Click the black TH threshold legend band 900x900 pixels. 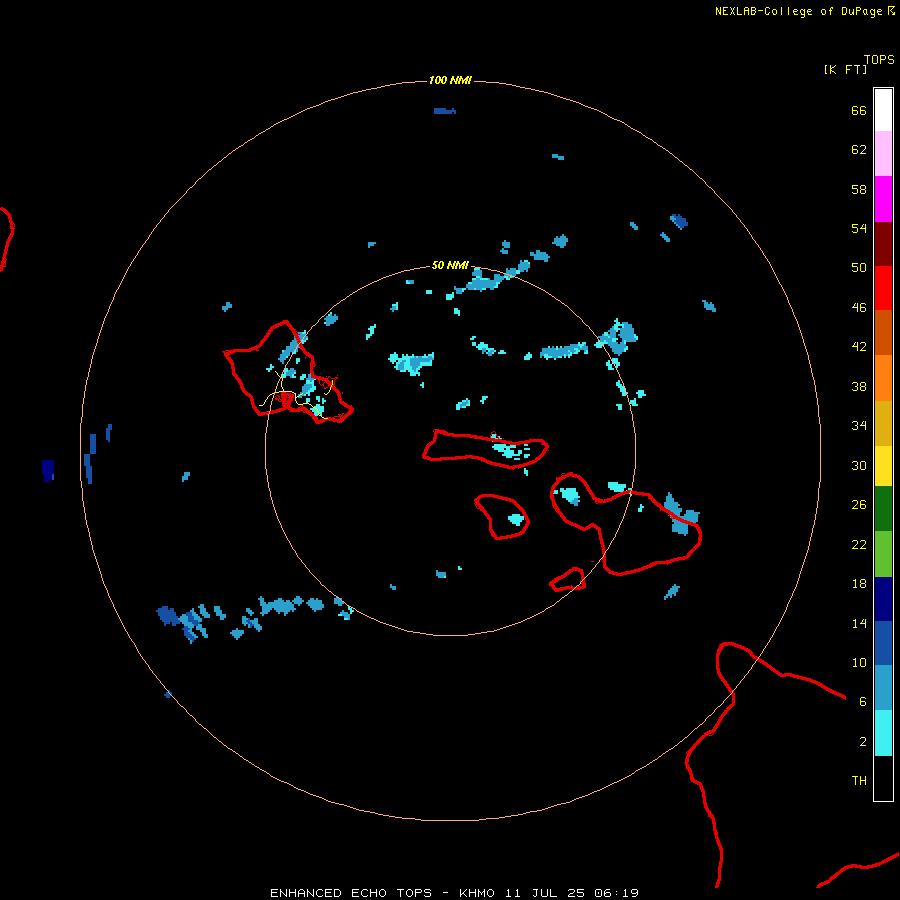tap(883, 778)
